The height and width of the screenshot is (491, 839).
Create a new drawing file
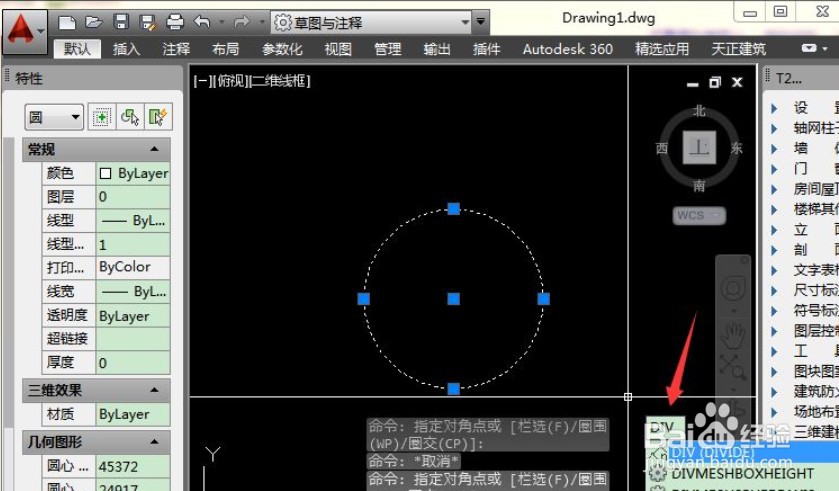click(x=67, y=22)
